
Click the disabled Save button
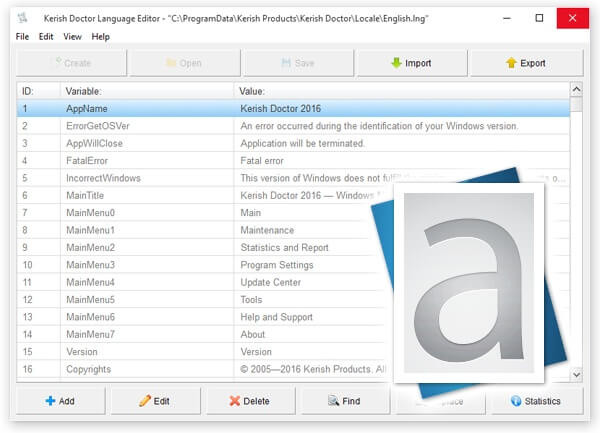coord(299,63)
